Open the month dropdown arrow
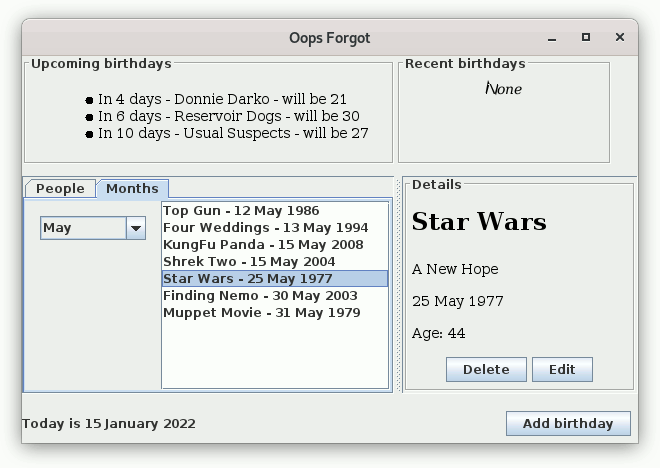The height and width of the screenshot is (468, 660). tap(136, 228)
